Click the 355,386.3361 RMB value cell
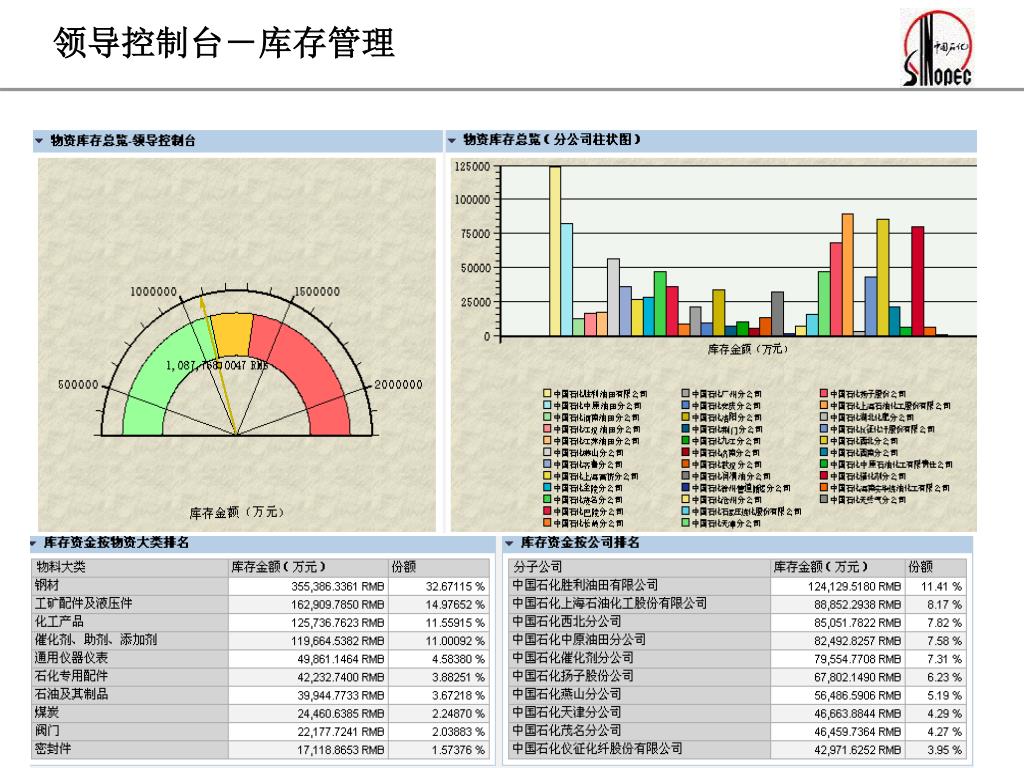 click(x=309, y=586)
